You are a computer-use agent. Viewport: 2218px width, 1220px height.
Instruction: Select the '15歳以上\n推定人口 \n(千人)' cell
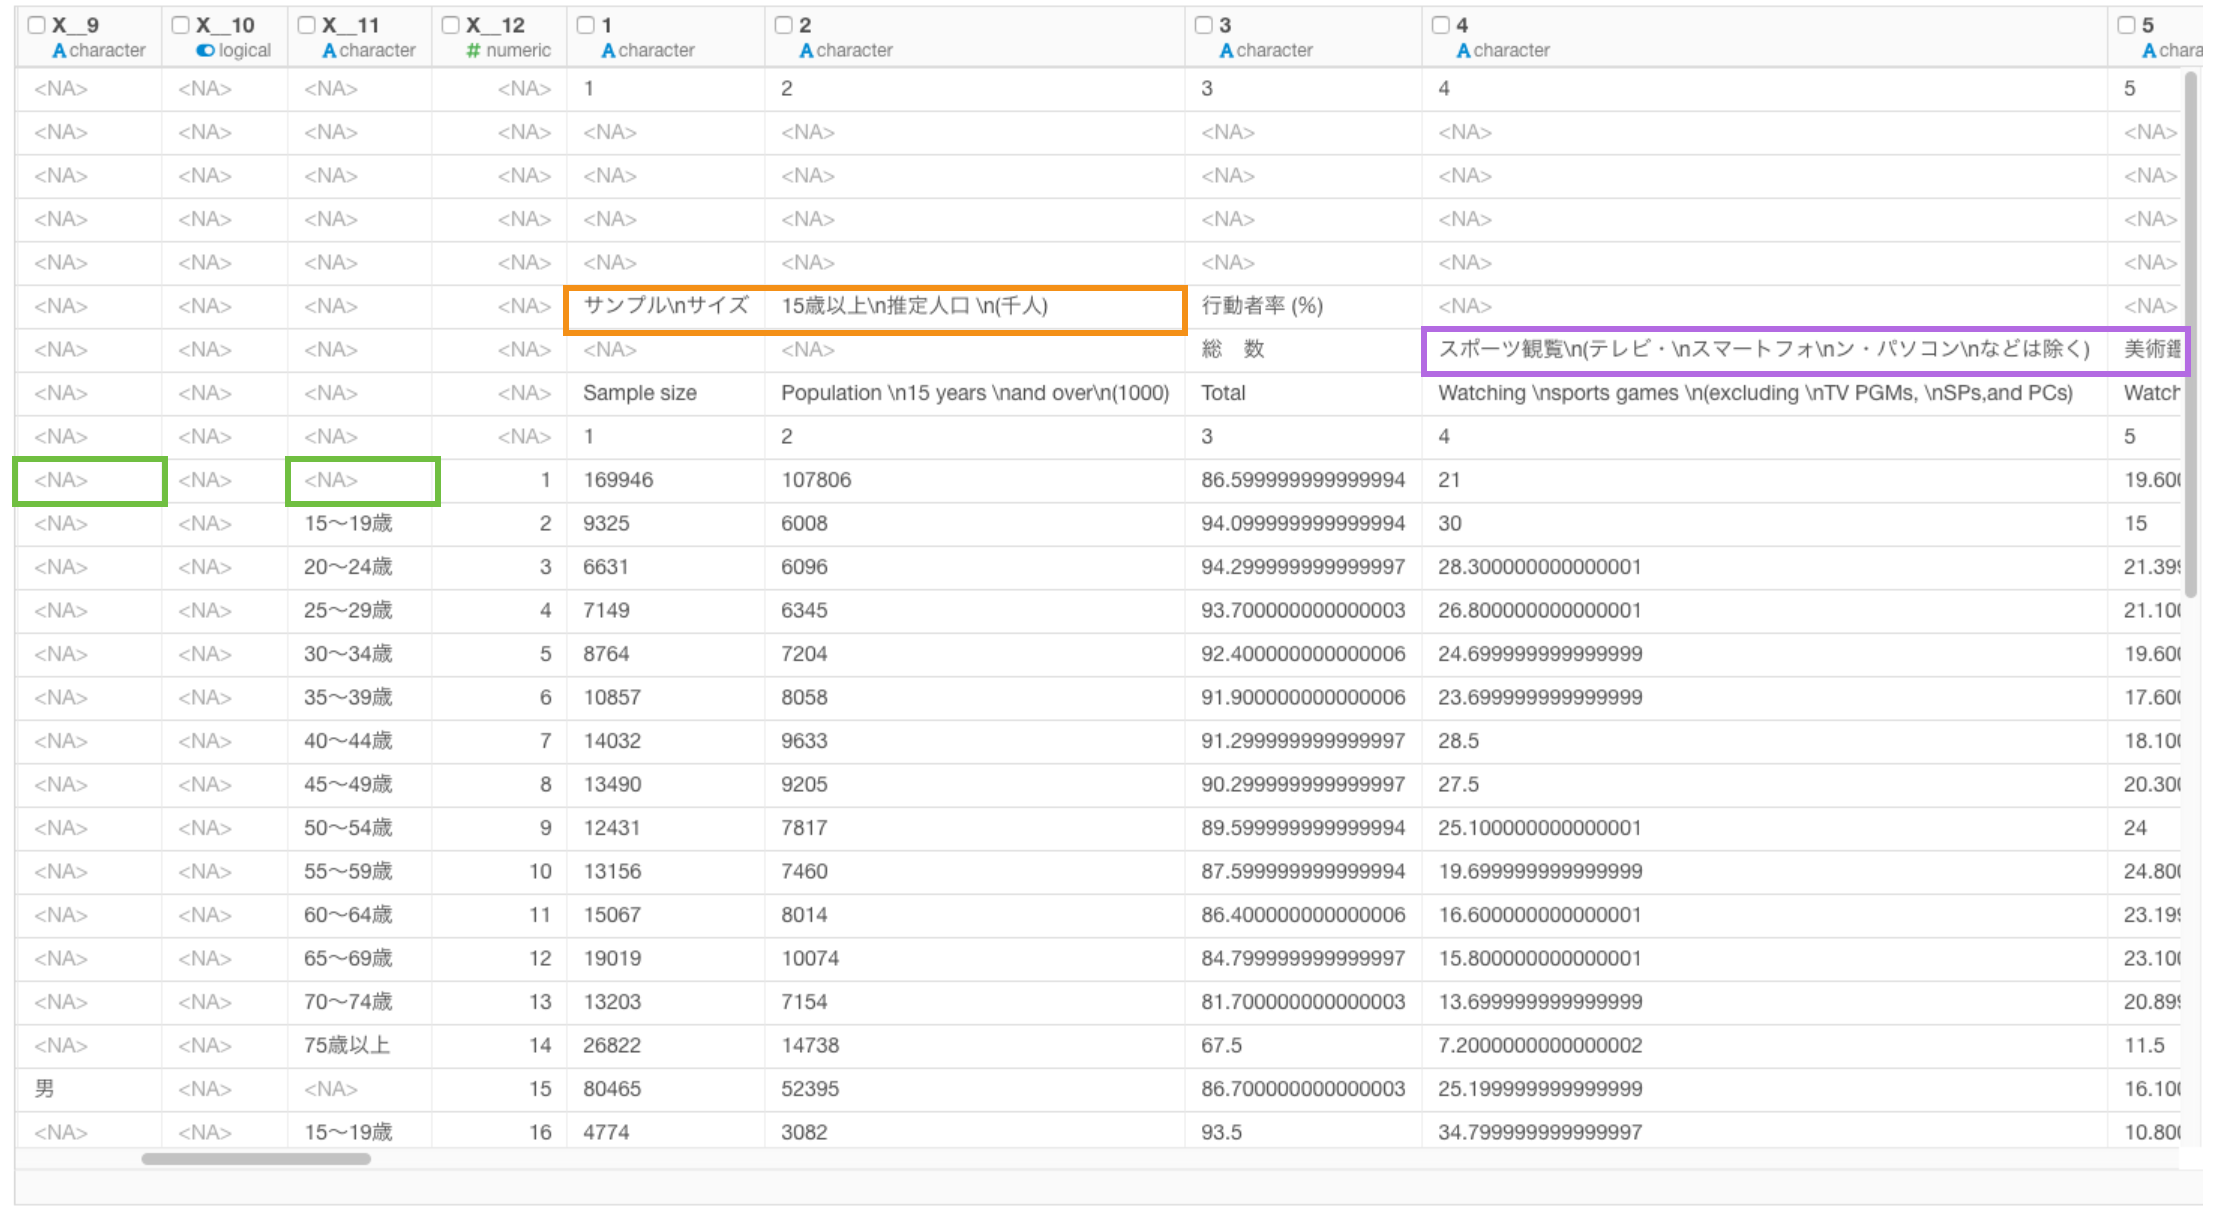[975, 306]
